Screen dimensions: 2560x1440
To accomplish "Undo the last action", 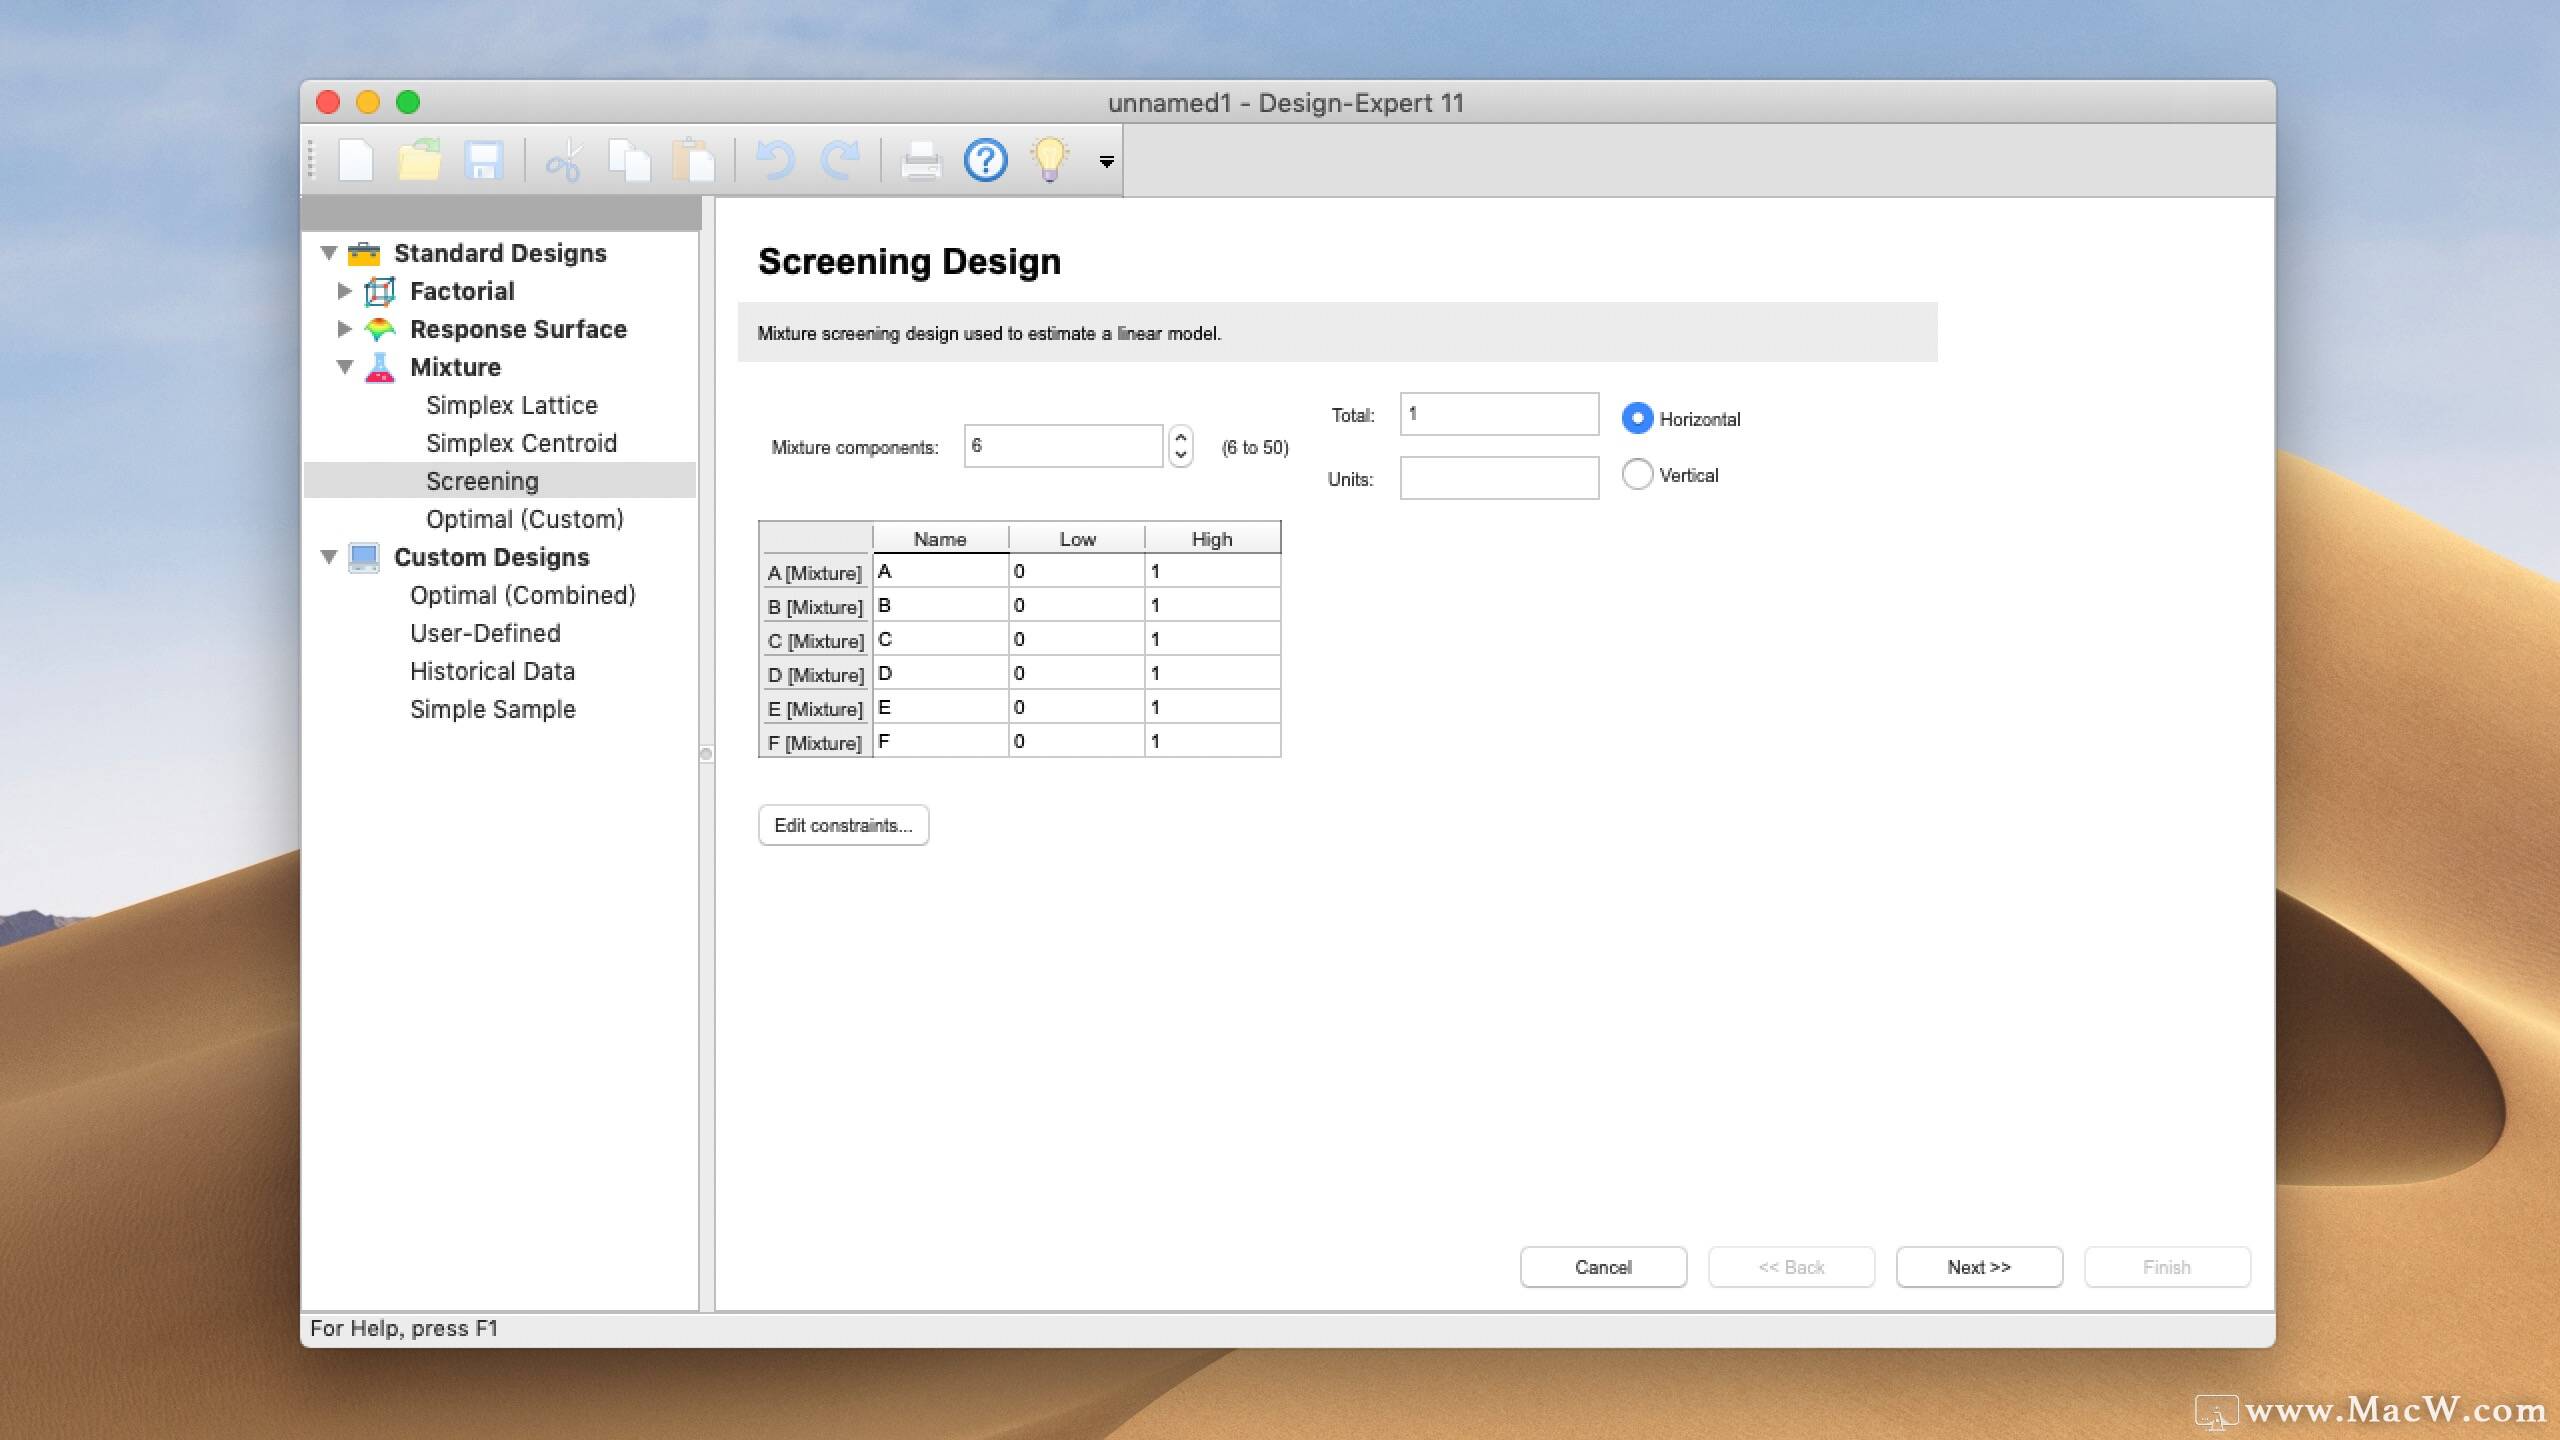I will pos(775,160).
